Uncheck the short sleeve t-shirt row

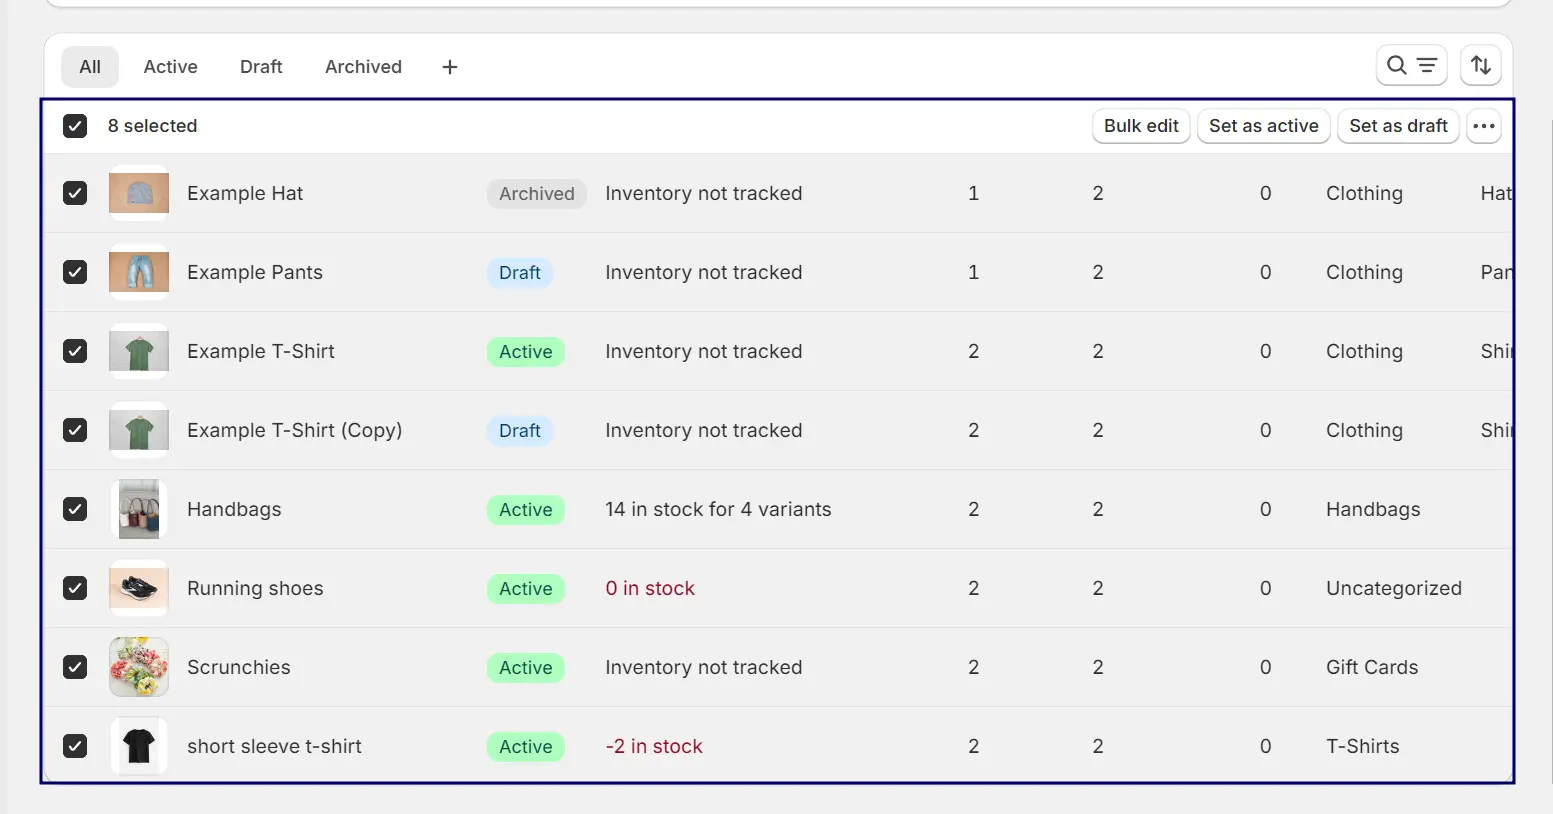tap(75, 746)
